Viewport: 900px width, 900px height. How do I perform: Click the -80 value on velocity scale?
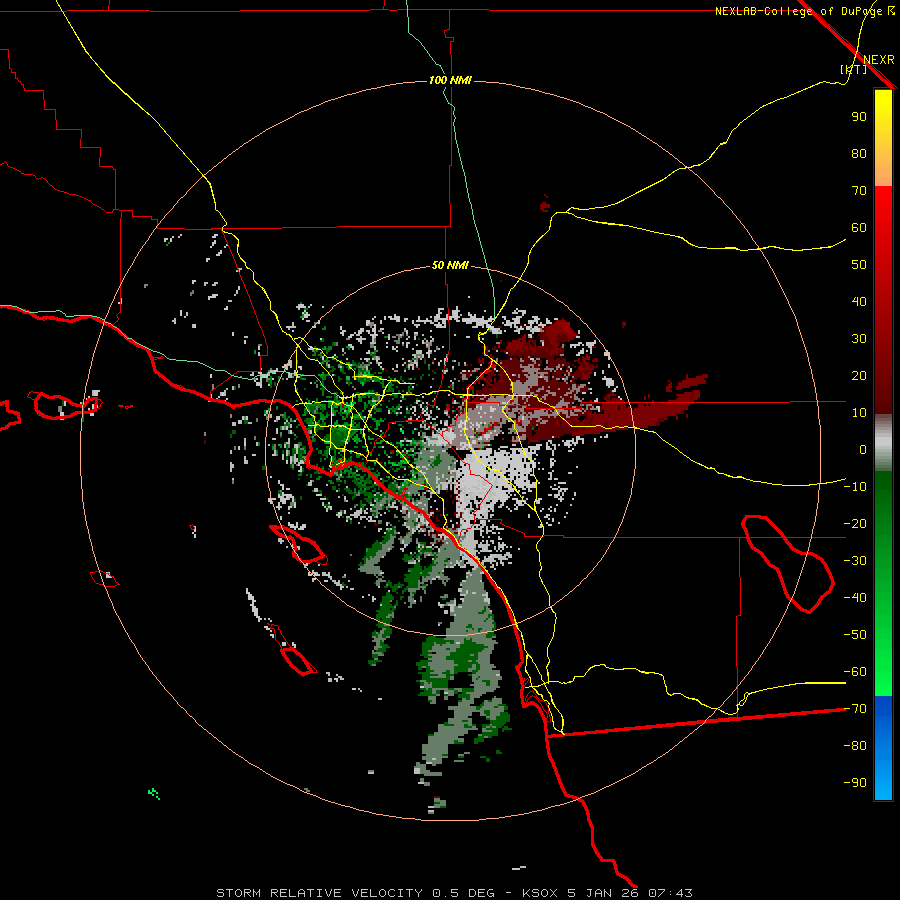tap(855, 746)
